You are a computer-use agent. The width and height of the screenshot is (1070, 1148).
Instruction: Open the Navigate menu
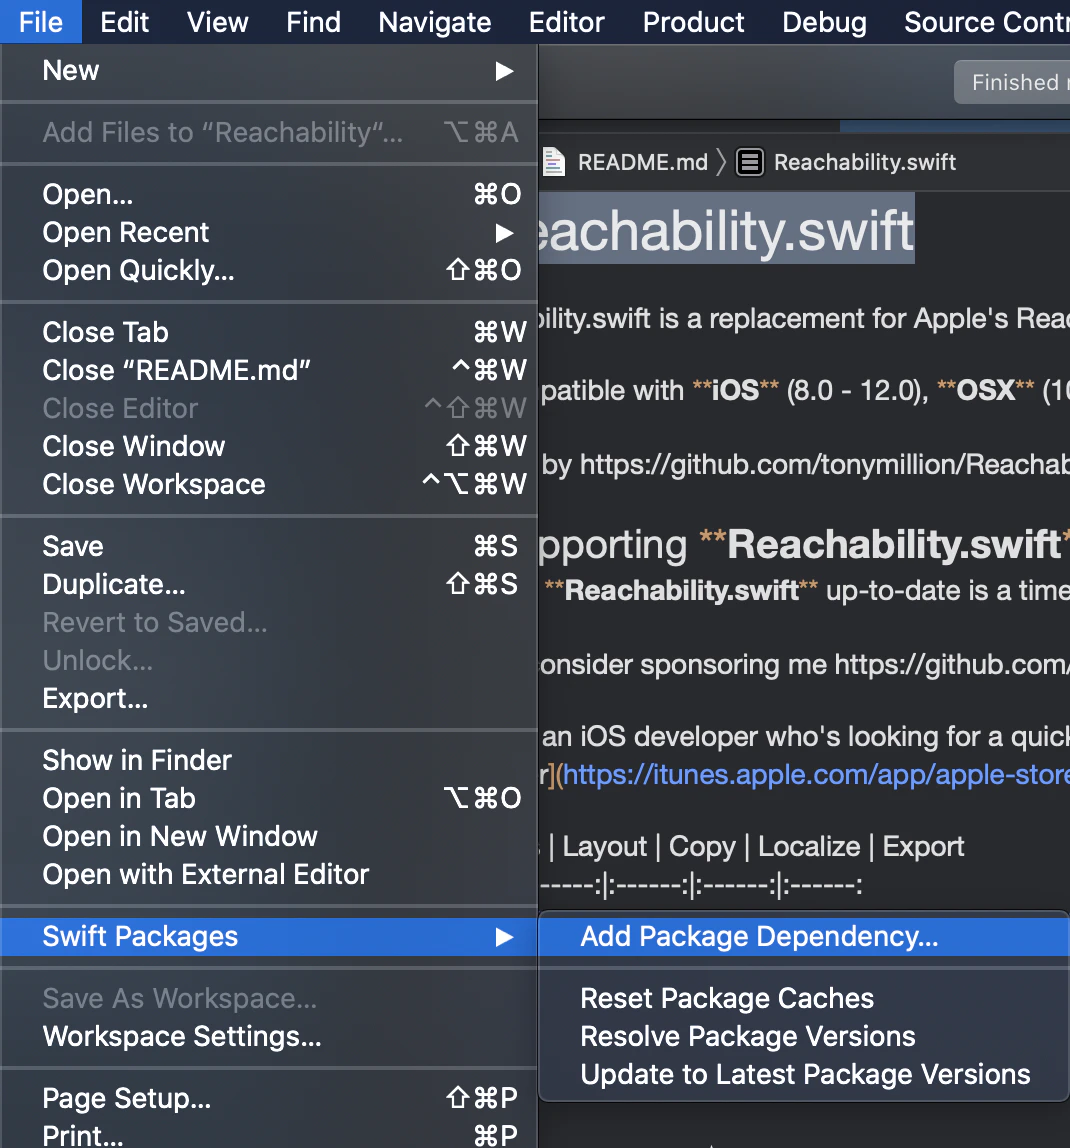point(434,22)
